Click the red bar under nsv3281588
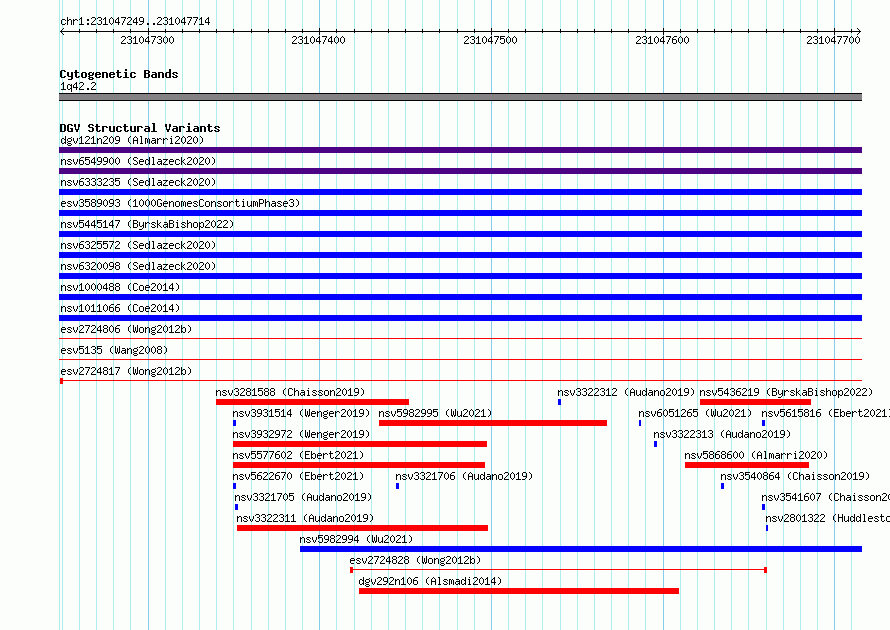This screenshot has width=890, height=630. pos(312,402)
